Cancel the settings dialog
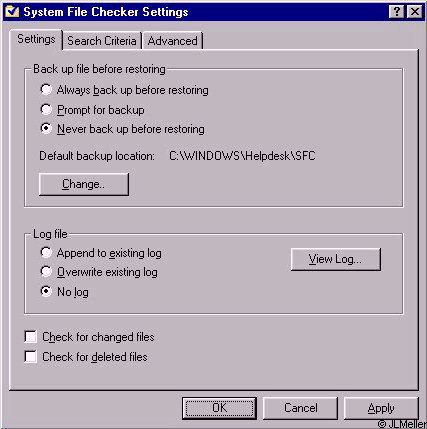 pos(300,408)
